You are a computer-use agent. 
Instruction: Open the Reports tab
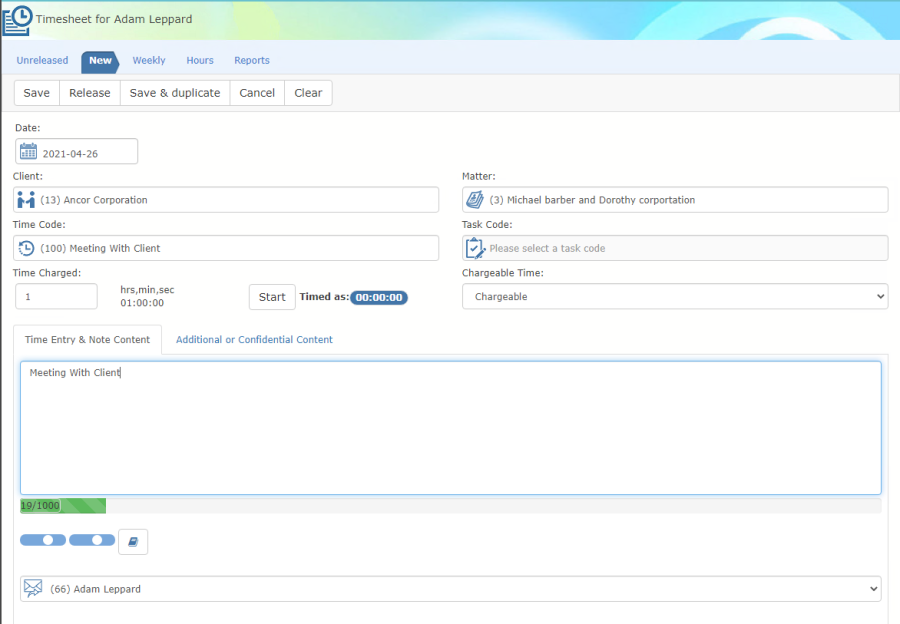click(x=251, y=60)
